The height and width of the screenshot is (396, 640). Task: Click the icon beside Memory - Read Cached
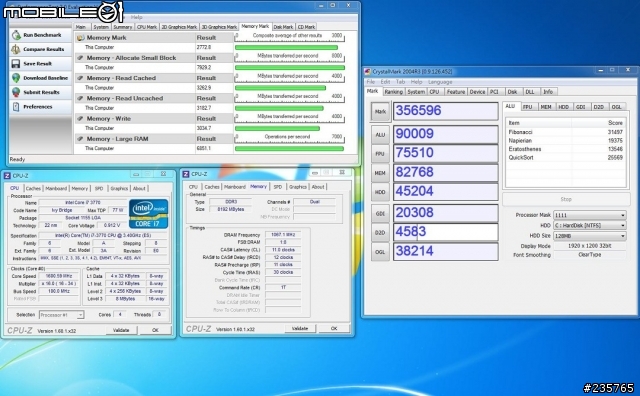pyautogui.click(x=80, y=78)
